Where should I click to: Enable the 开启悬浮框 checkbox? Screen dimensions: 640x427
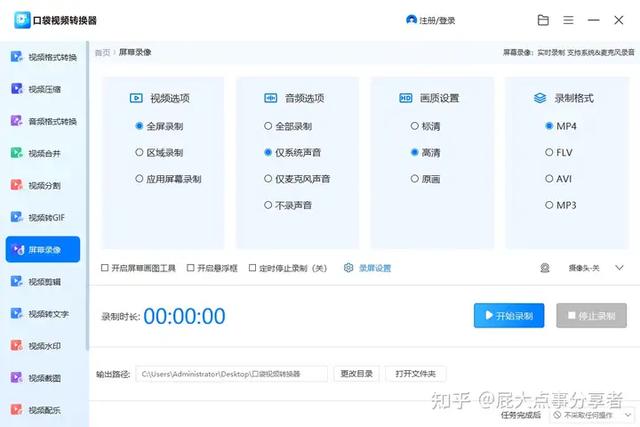190,268
